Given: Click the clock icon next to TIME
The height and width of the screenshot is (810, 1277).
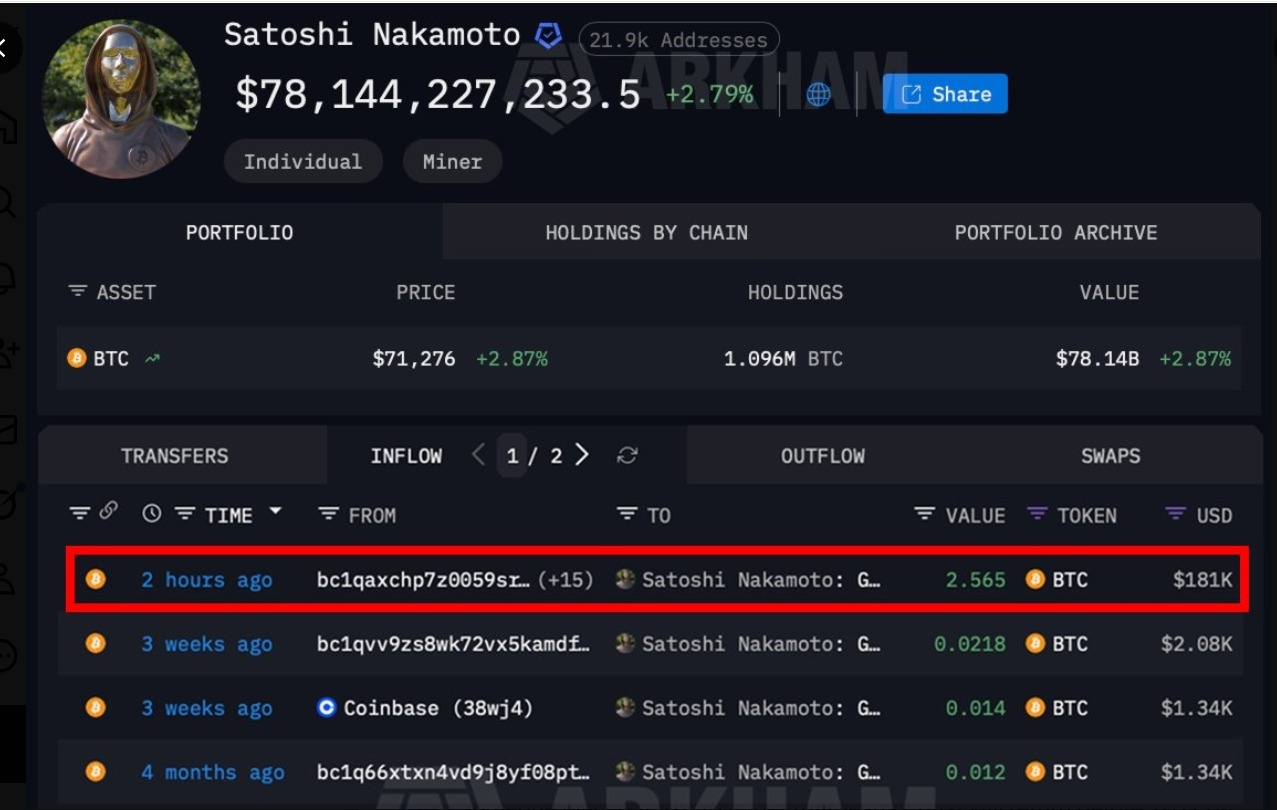Looking at the screenshot, I should coord(152,514).
